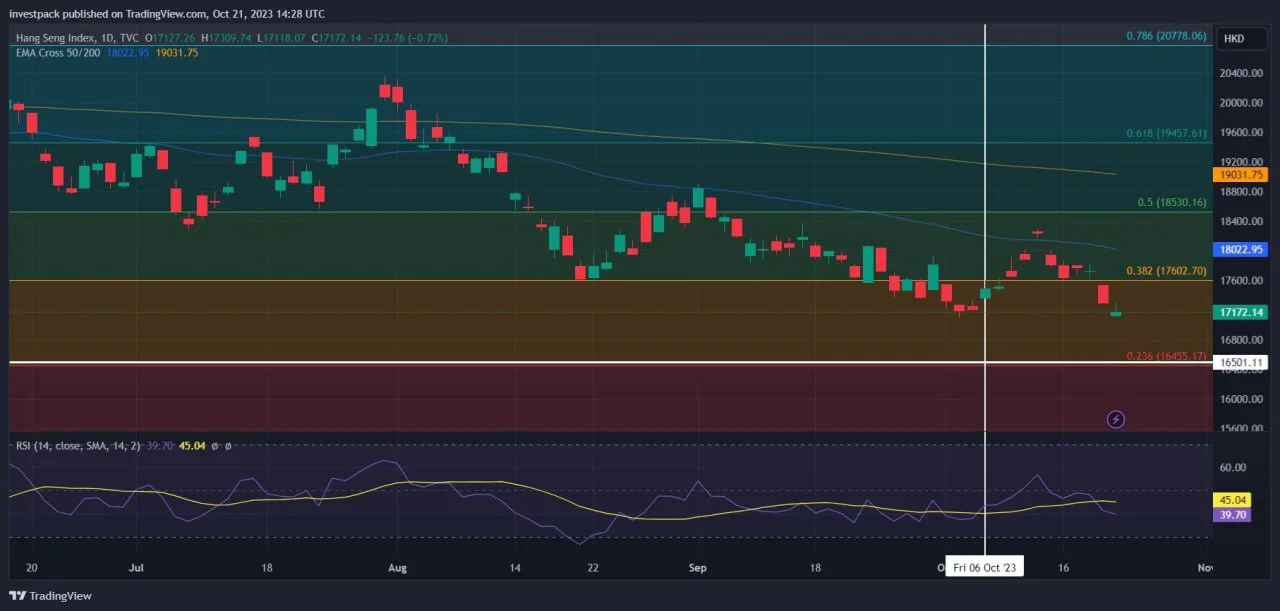
Task: Click the purple lightning bolt icon
Action: tap(1117, 419)
